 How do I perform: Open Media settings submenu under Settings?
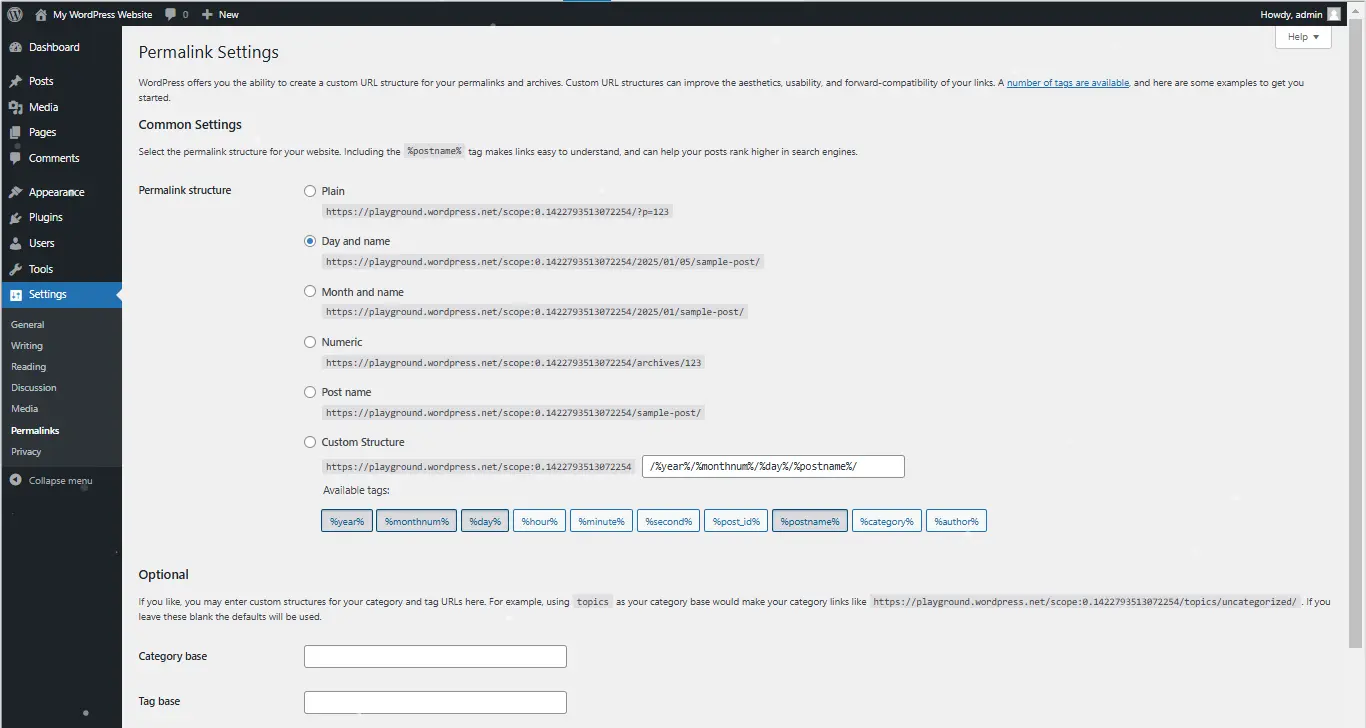[x=25, y=408]
